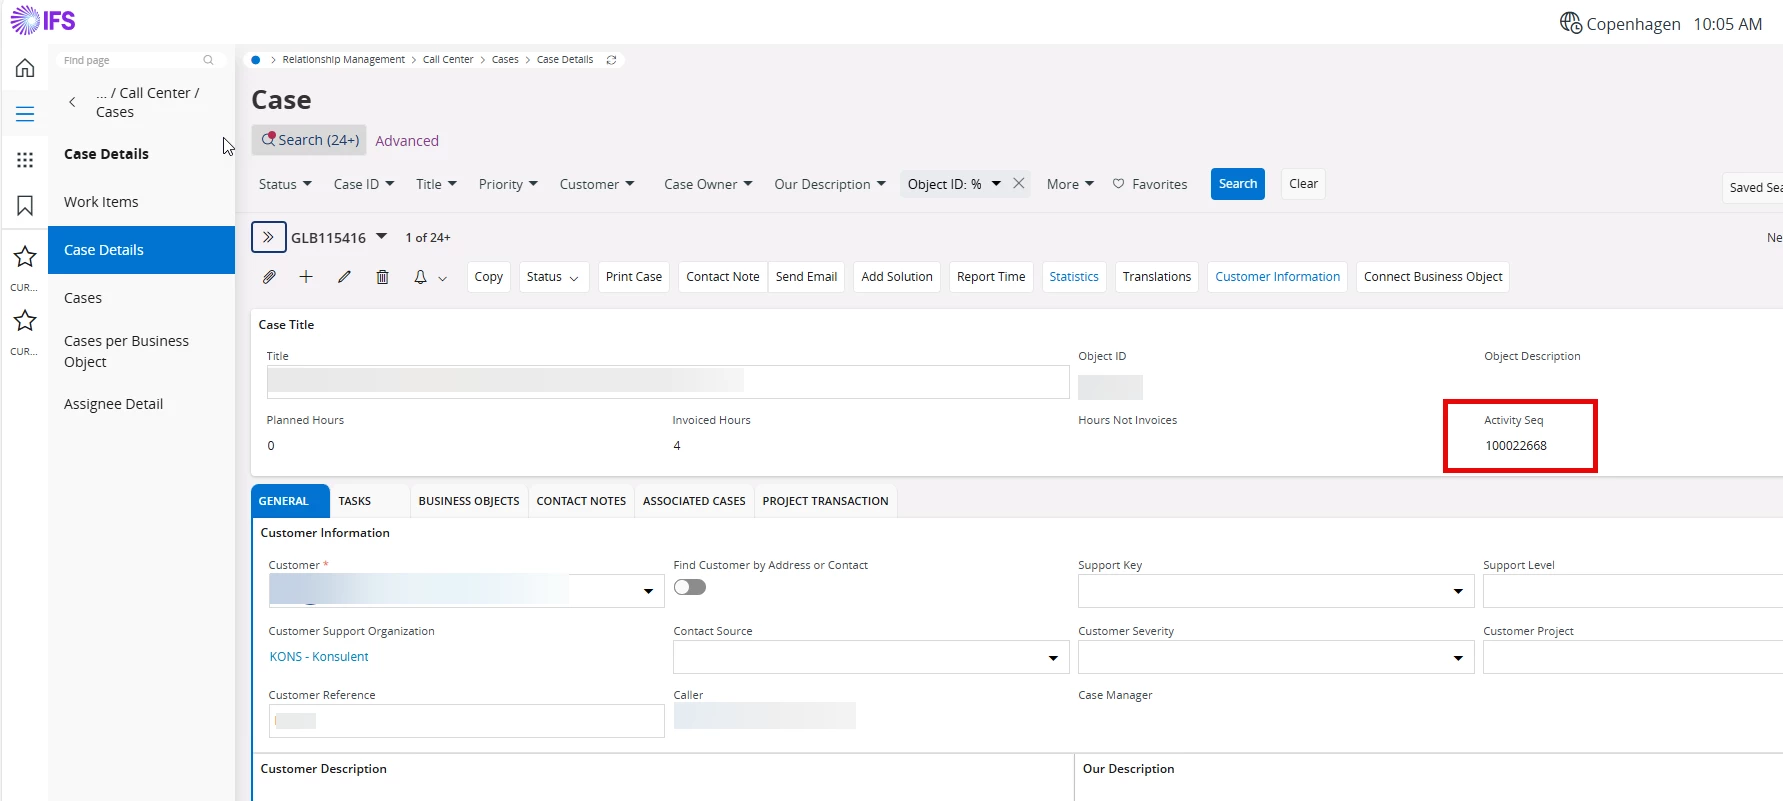This screenshot has height=801, width=1783.
Task: Toggle Find Customer by Address or Contact
Action: (690, 587)
